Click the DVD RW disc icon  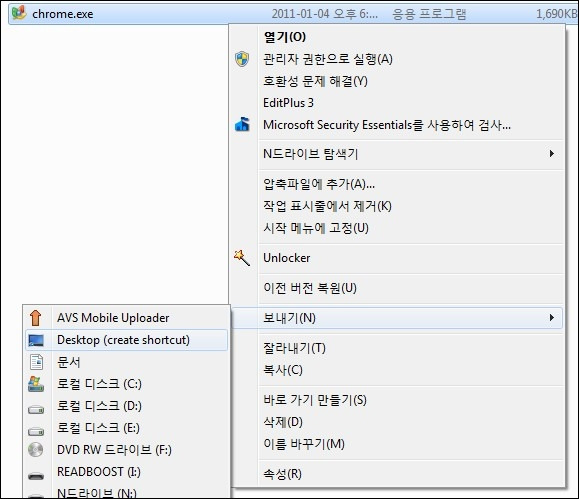(x=36, y=450)
